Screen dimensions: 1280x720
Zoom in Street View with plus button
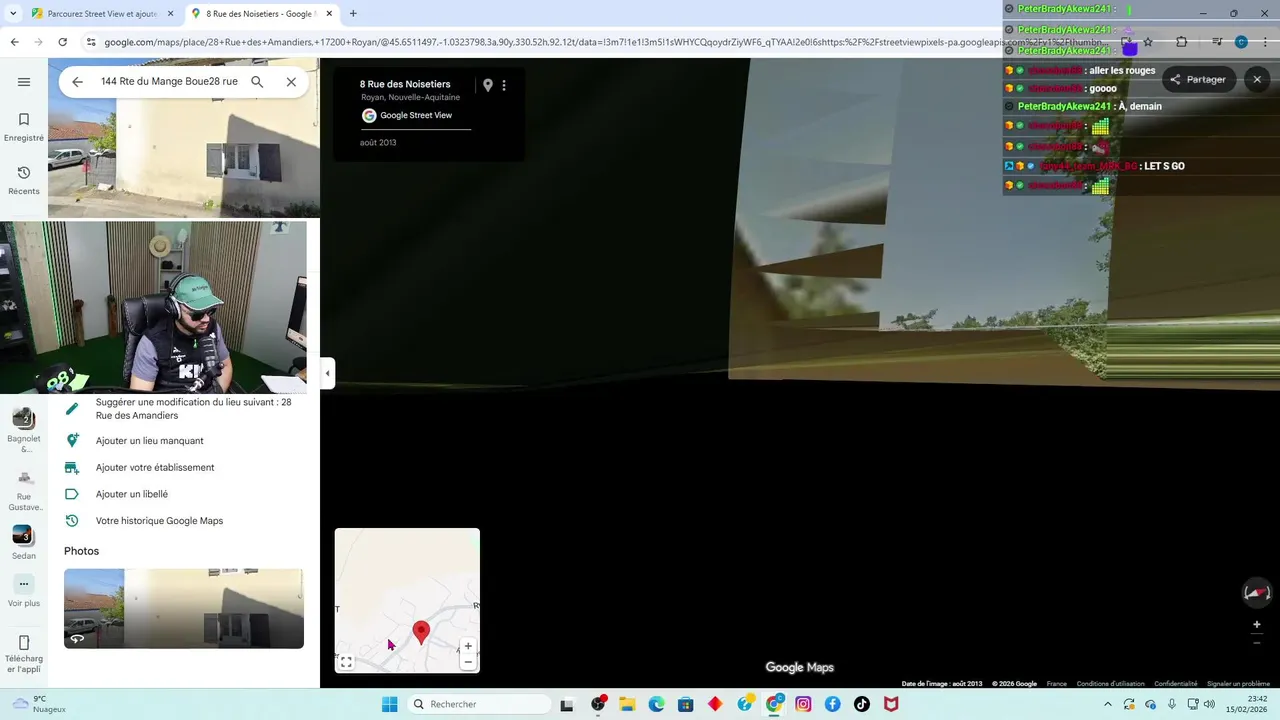pyautogui.click(x=1257, y=625)
